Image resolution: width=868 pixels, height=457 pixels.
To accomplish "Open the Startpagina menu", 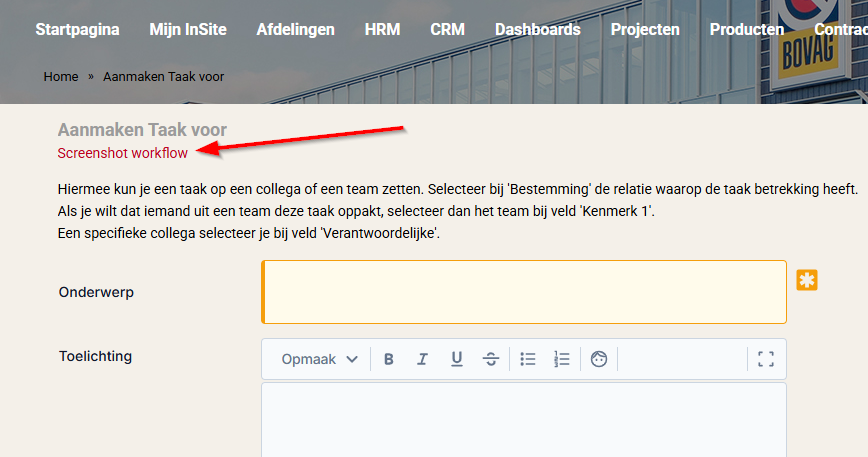I will click(x=77, y=29).
